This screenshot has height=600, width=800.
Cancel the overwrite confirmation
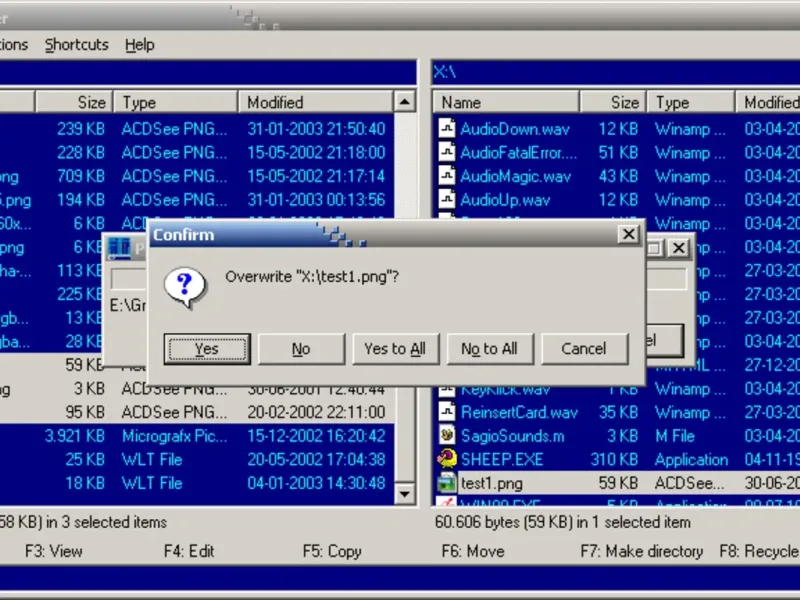tap(584, 349)
